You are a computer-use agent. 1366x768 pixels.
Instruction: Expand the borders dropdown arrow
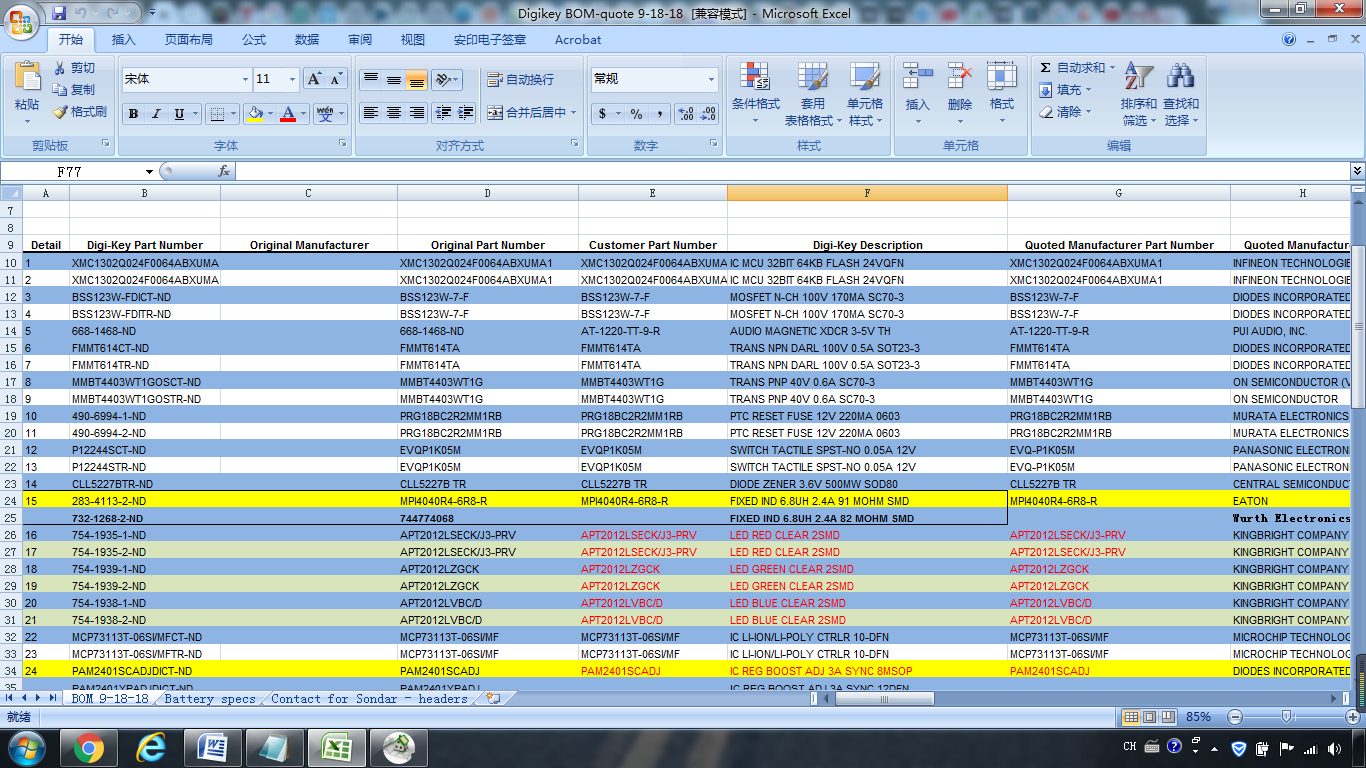[x=234, y=114]
